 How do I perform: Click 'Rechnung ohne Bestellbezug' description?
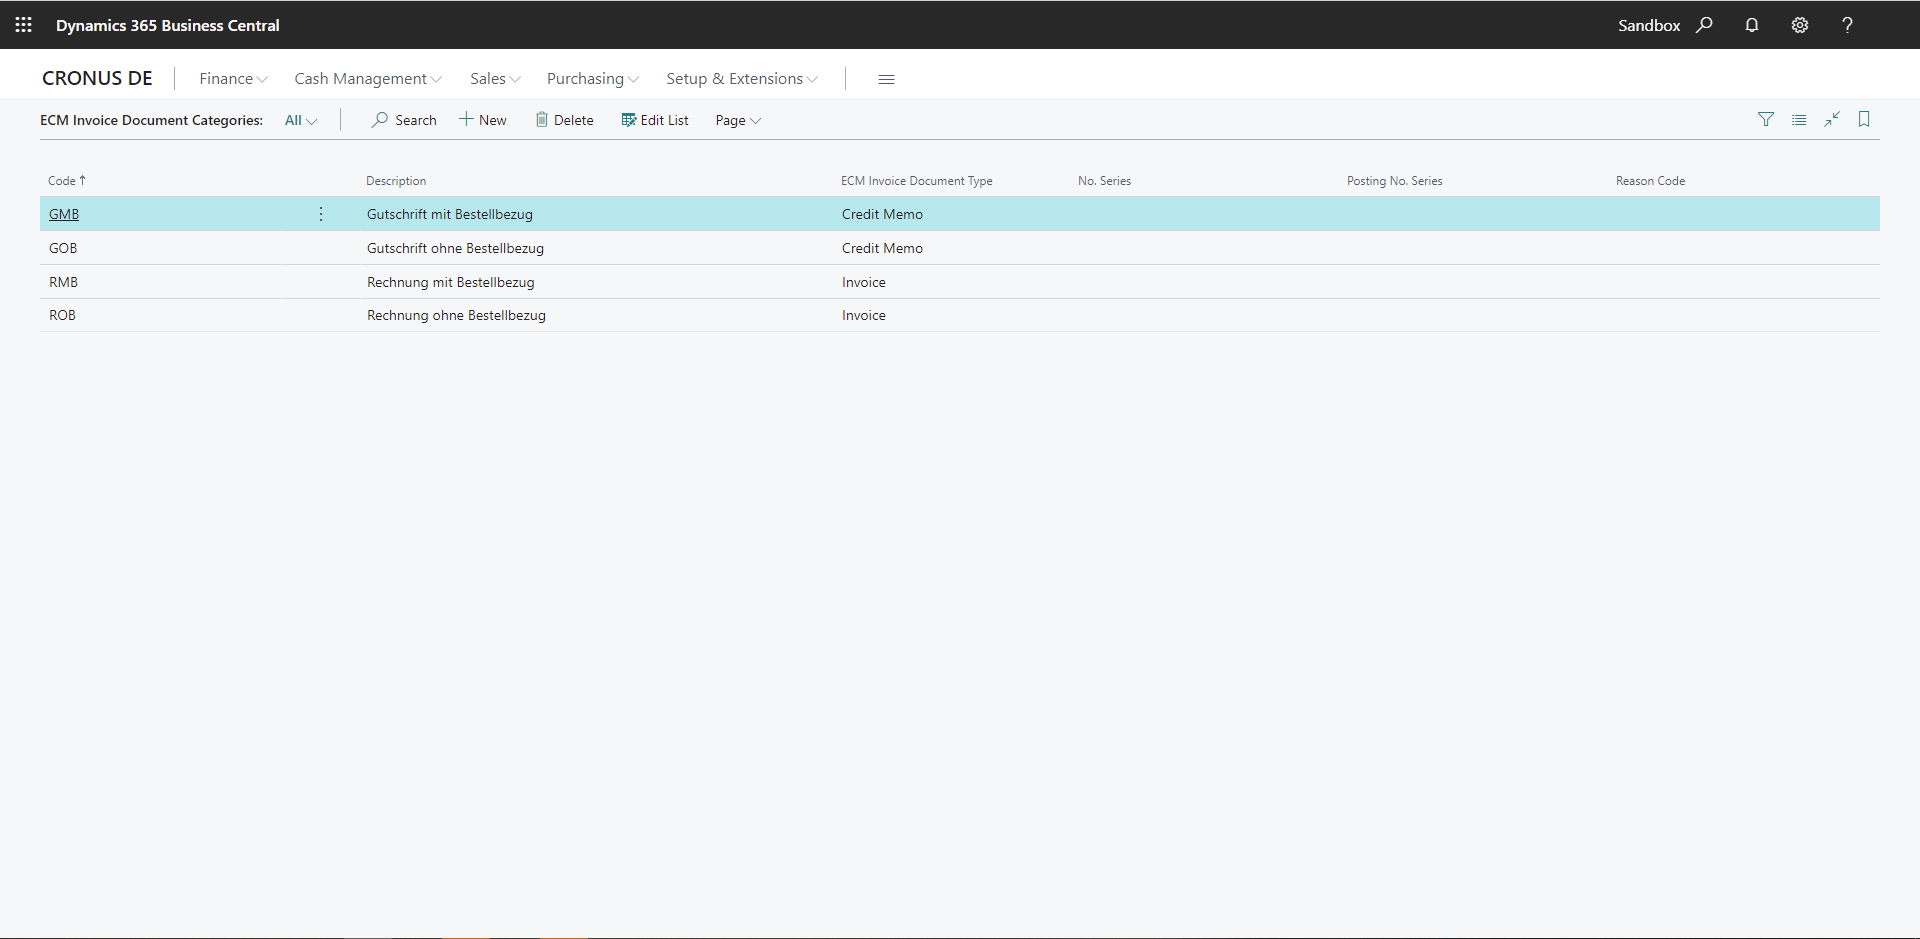(456, 315)
